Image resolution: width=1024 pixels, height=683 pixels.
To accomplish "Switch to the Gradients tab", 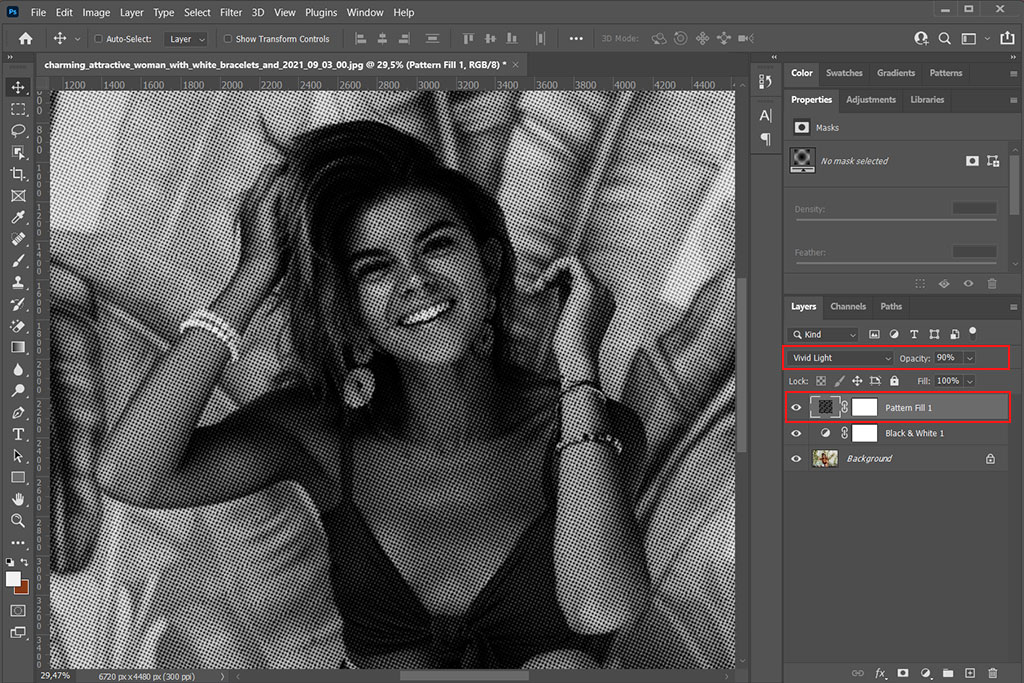I will point(895,72).
